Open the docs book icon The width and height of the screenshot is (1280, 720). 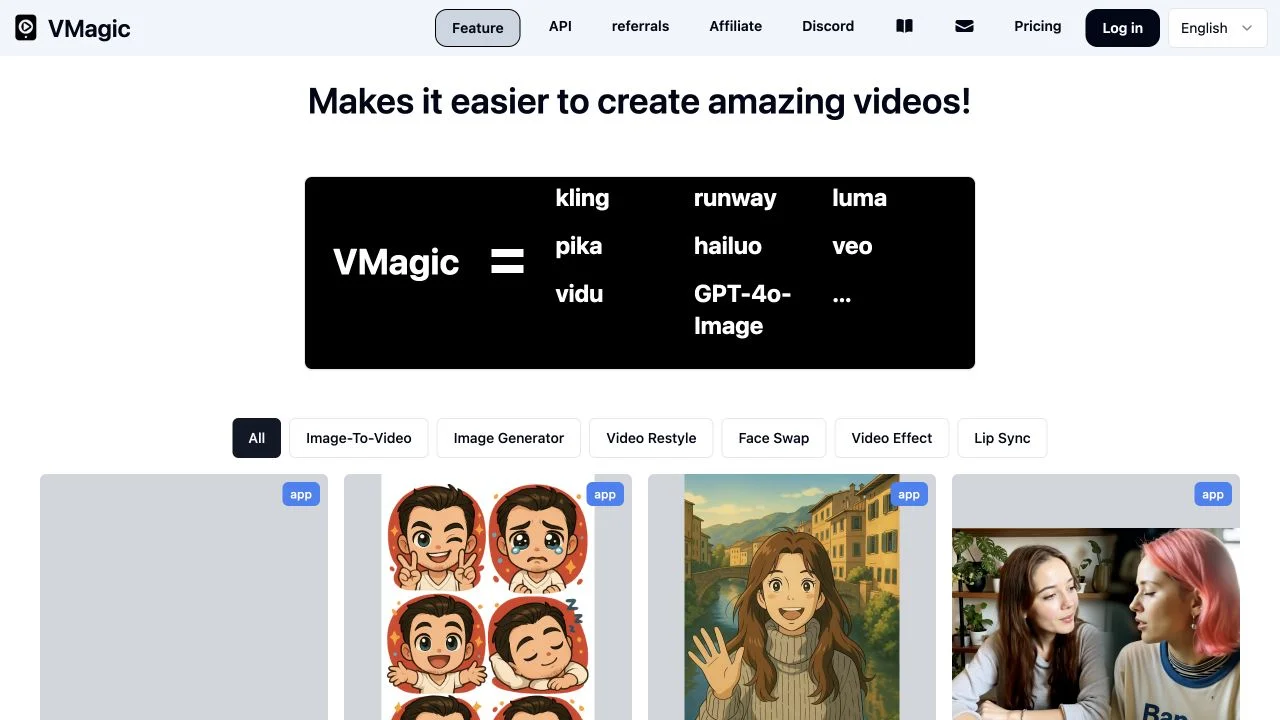[904, 27]
